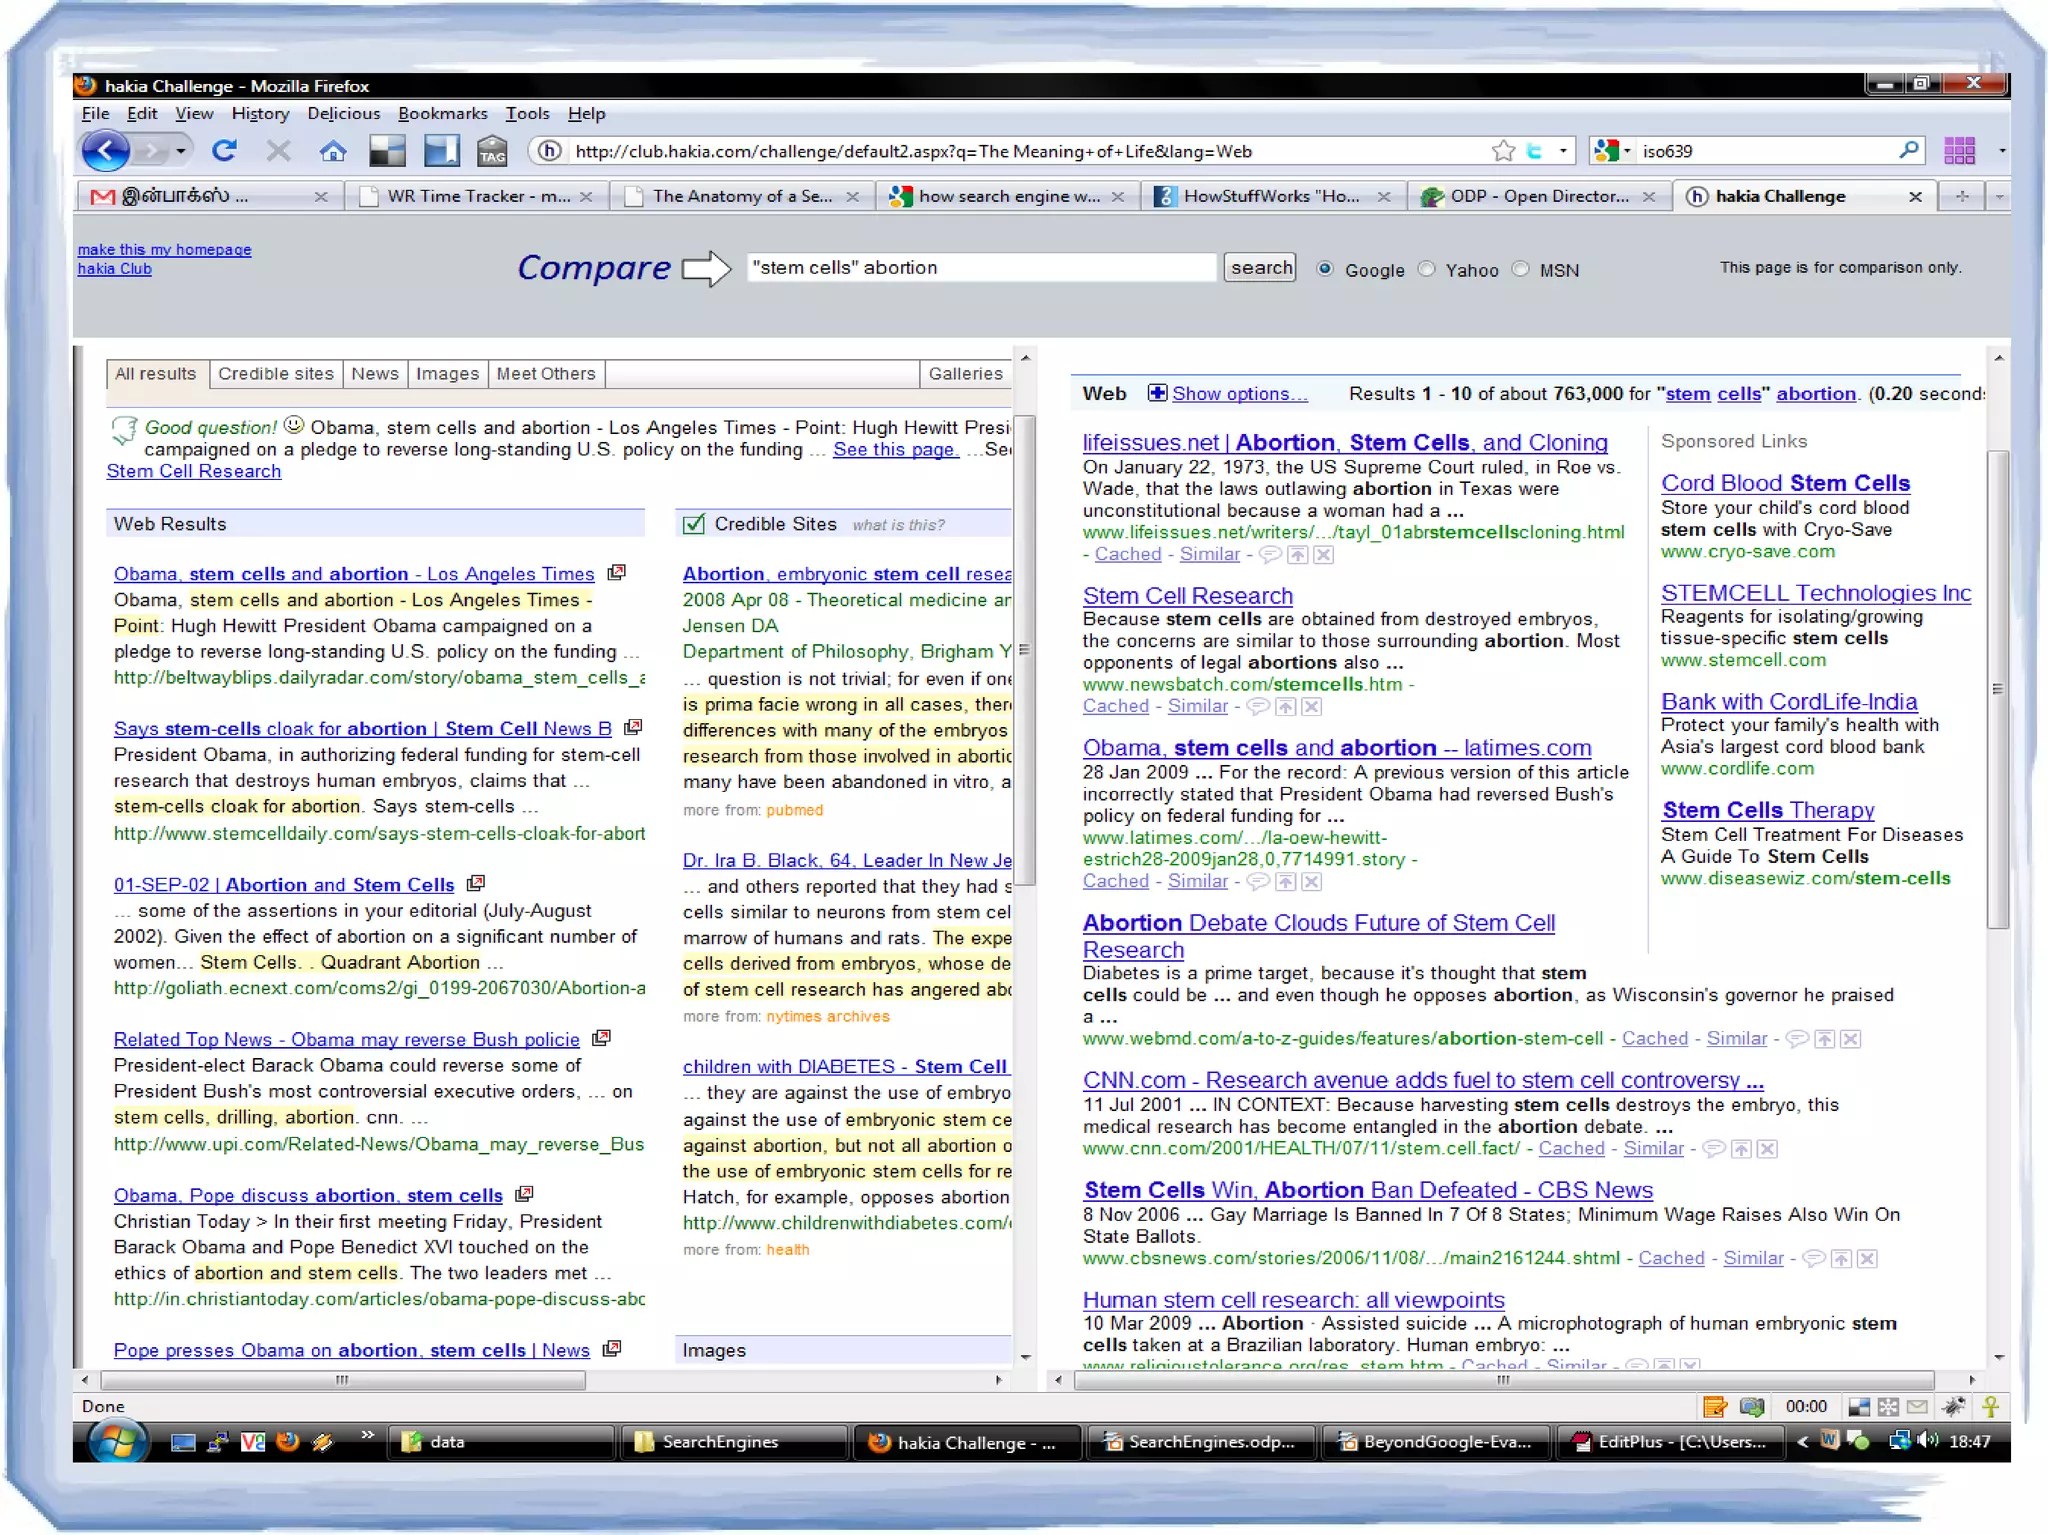Viewport: 2048px width, 1535px height.
Task: Click the Stop loading X icon
Action: [279, 151]
